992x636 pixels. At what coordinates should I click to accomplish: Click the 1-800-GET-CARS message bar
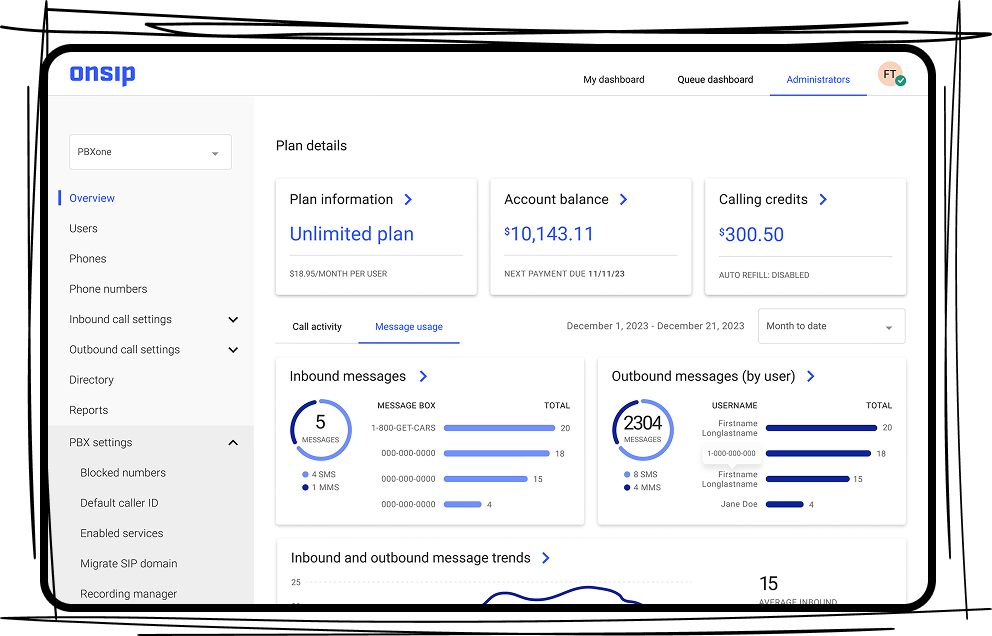(x=498, y=428)
